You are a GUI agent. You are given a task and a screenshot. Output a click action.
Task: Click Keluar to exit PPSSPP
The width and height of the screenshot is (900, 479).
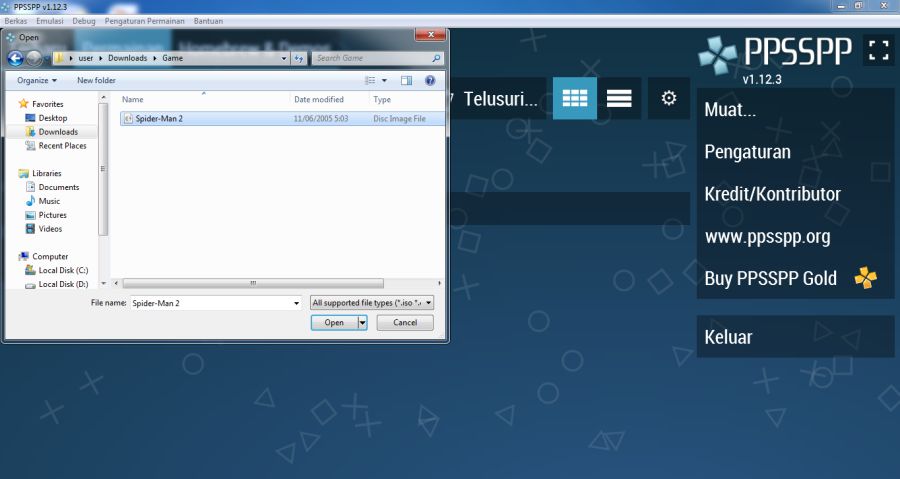tap(796, 337)
